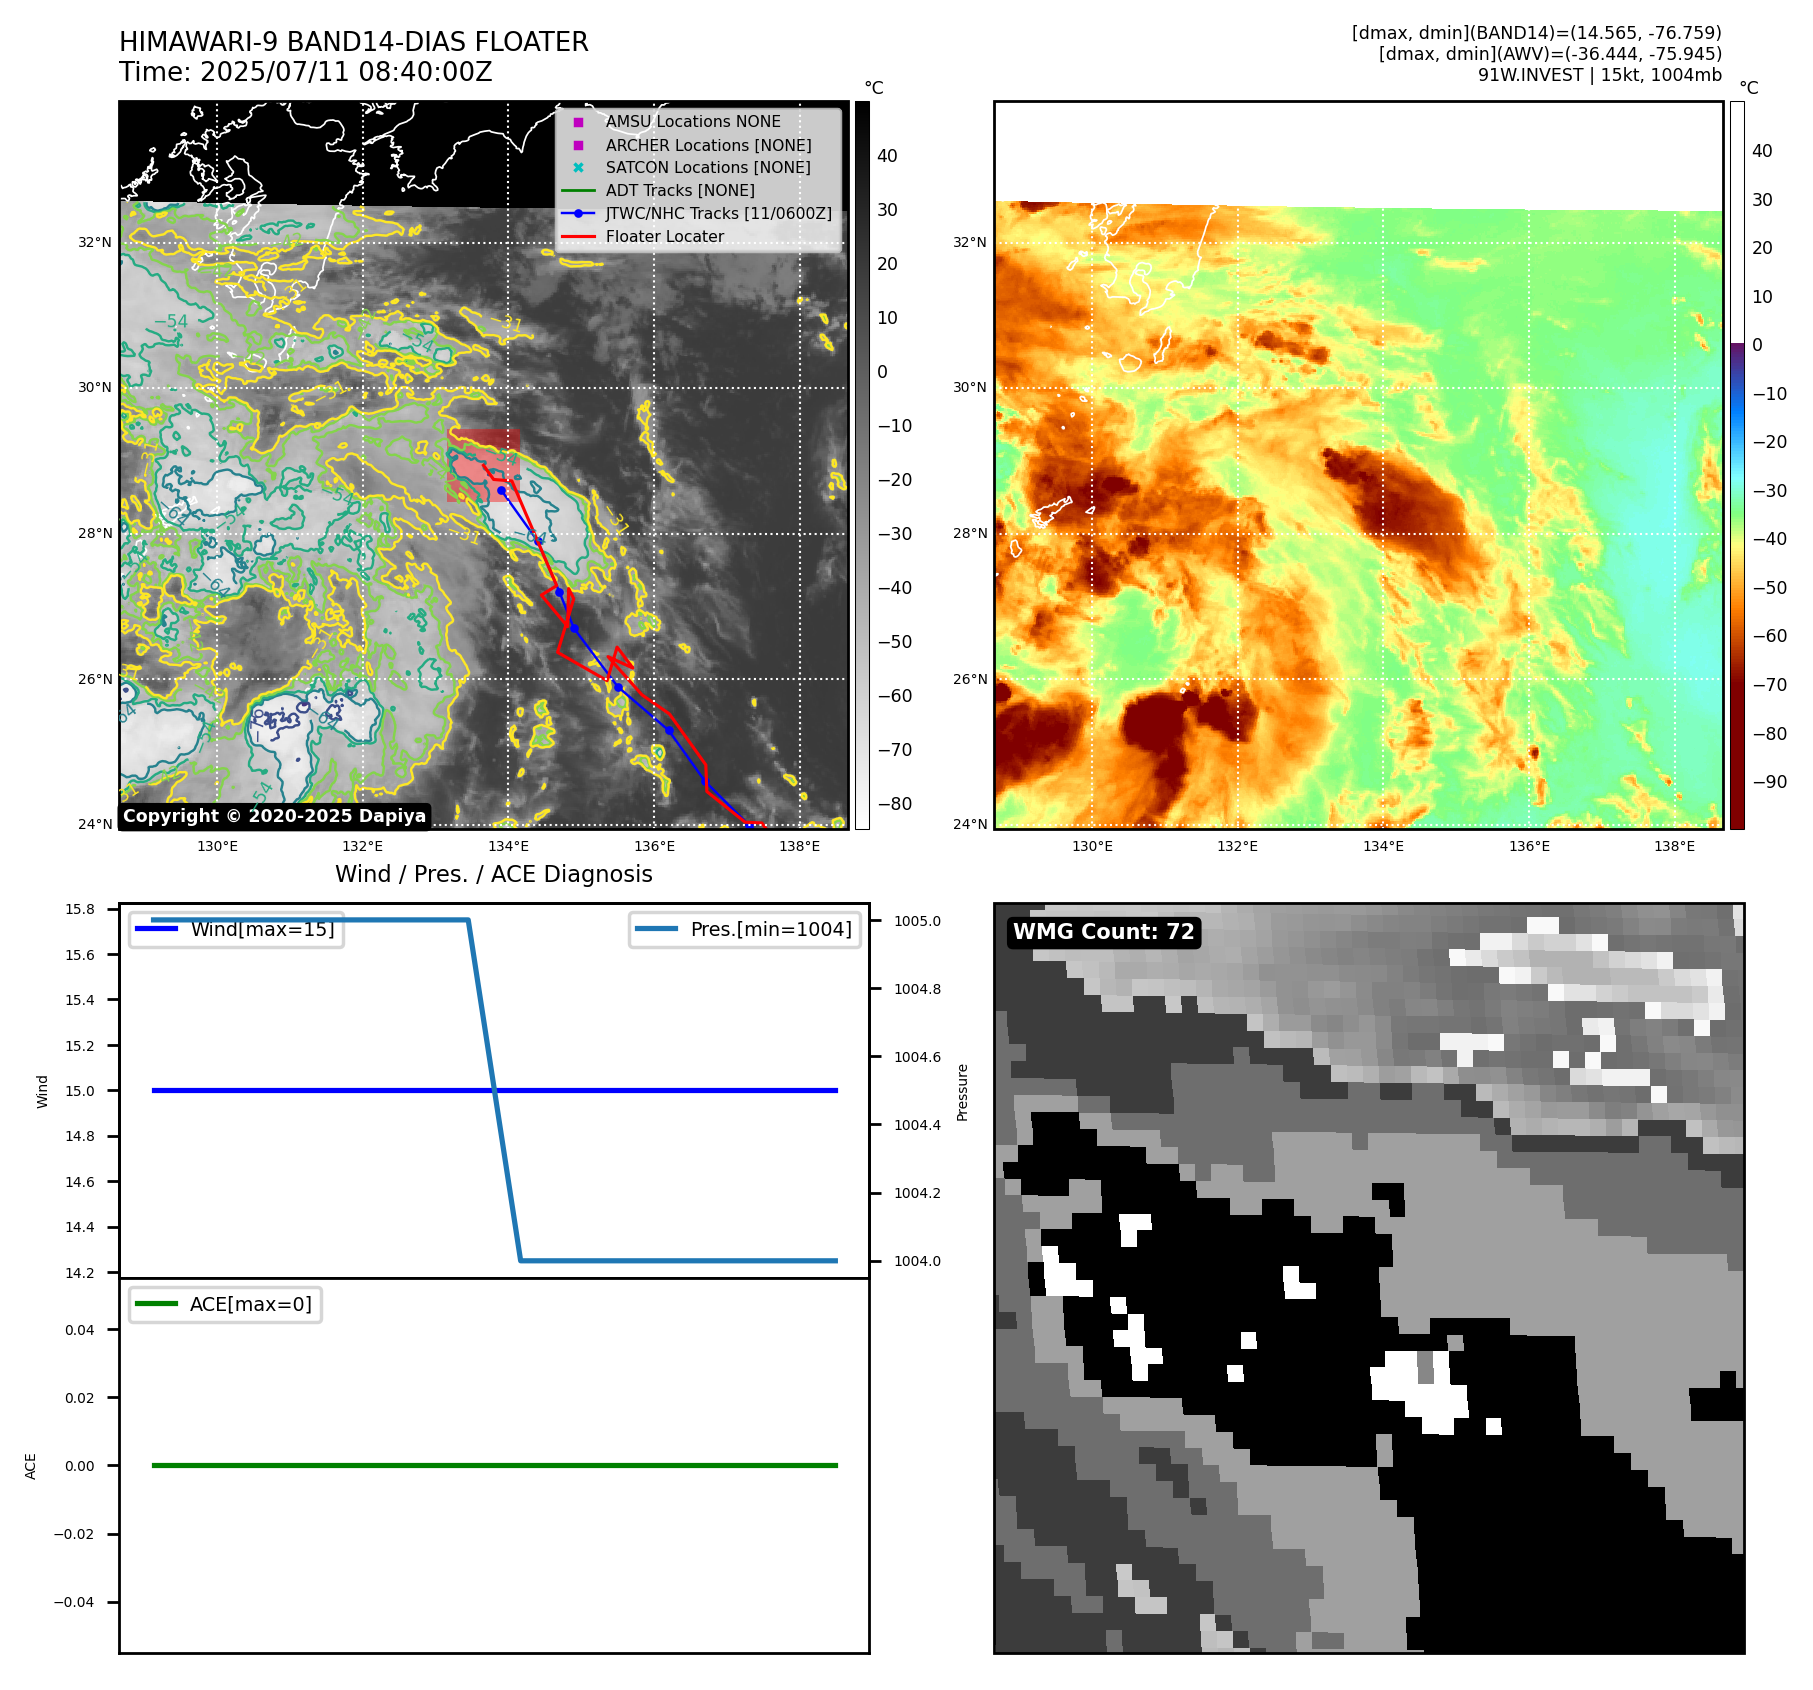Click the '-90' tick on rainbow colorbar
1813x1690 pixels.
point(1770,782)
